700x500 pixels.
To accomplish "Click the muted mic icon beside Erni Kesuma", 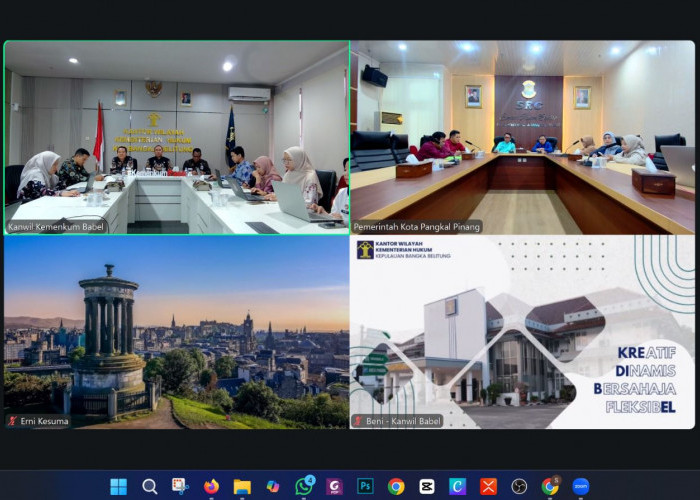I will (x=12, y=421).
